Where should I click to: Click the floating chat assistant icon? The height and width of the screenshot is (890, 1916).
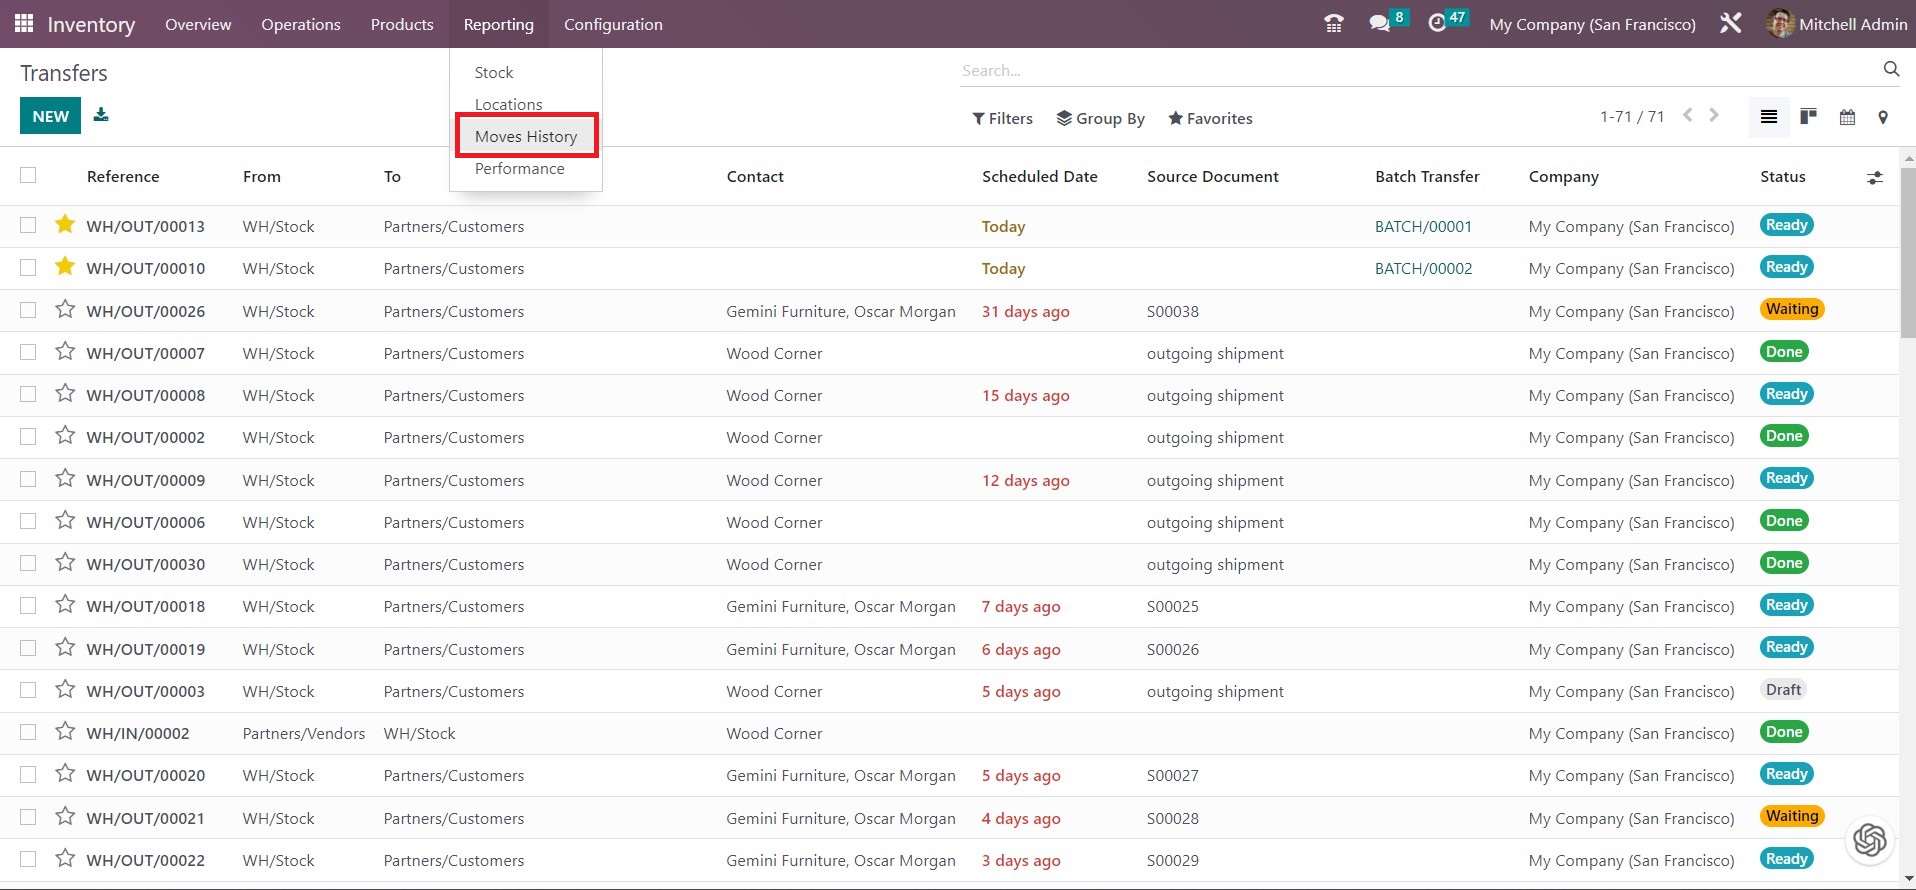(x=1870, y=840)
